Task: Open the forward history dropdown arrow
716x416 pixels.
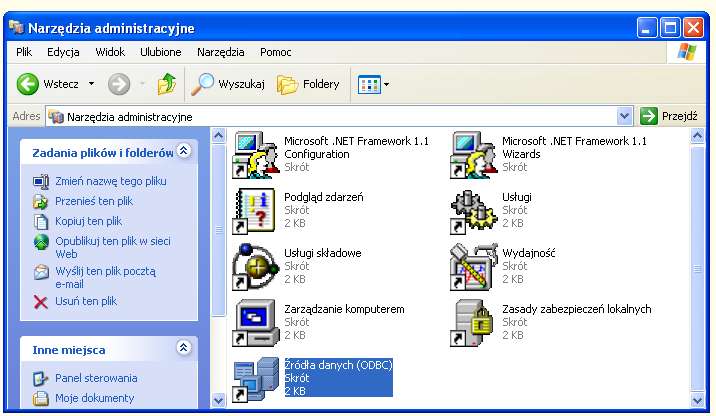Action: [142, 84]
